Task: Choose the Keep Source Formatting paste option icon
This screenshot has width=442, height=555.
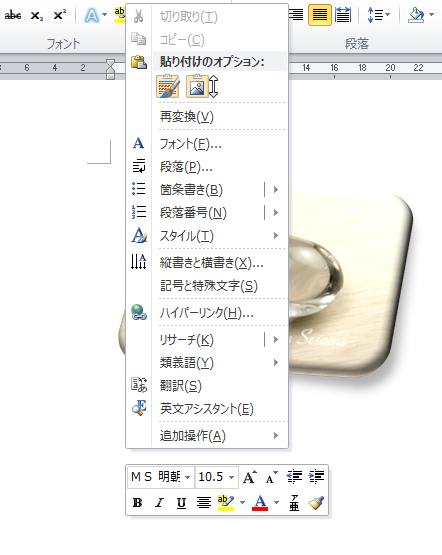Action: (168, 87)
